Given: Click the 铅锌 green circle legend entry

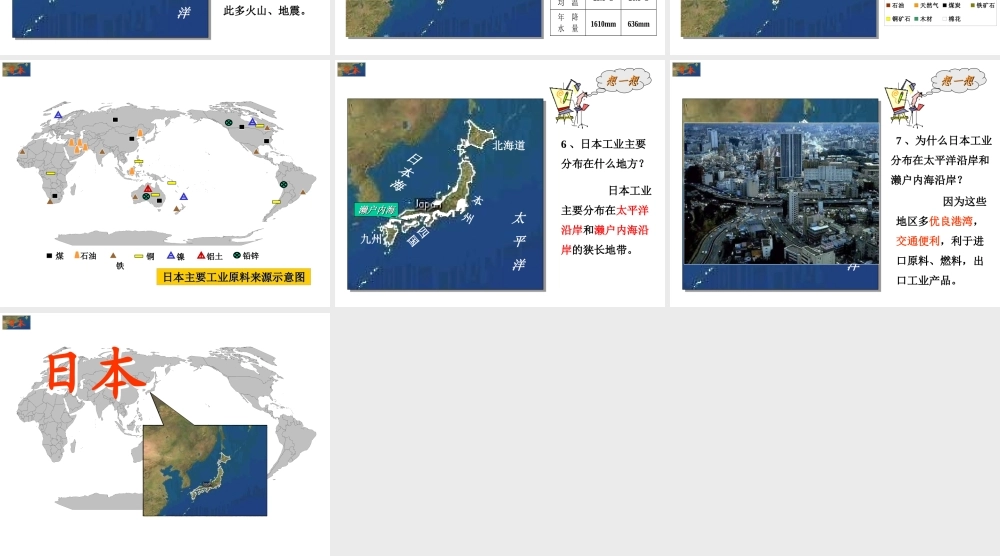Looking at the screenshot, I should coord(246,256).
